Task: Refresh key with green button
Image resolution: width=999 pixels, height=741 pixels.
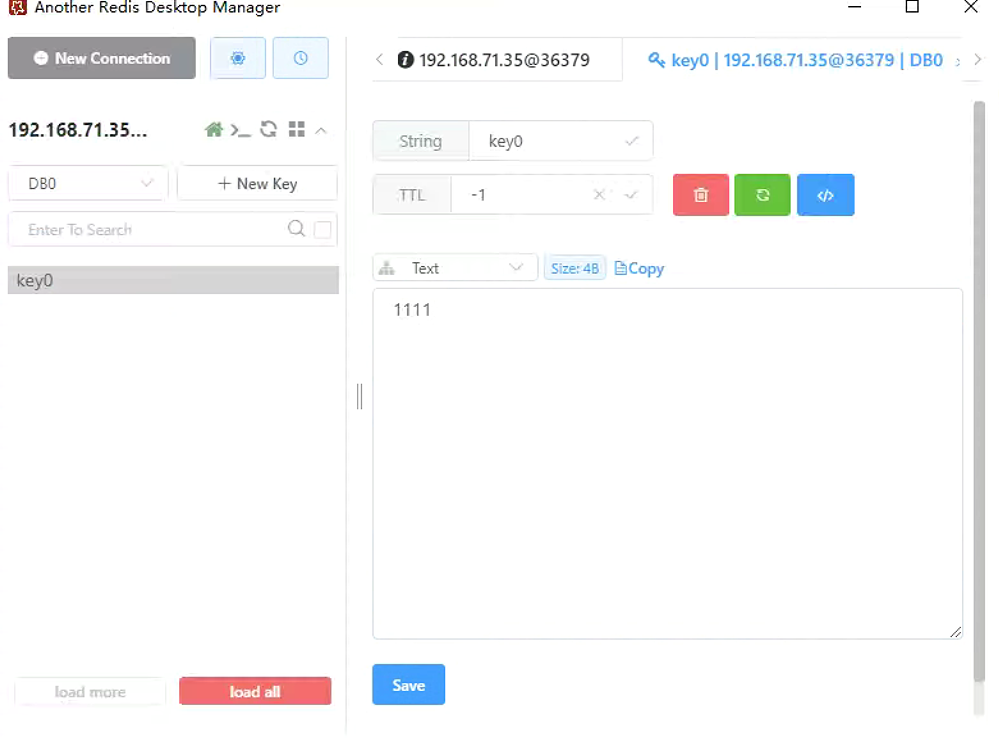Action: click(x=763, y=195)
